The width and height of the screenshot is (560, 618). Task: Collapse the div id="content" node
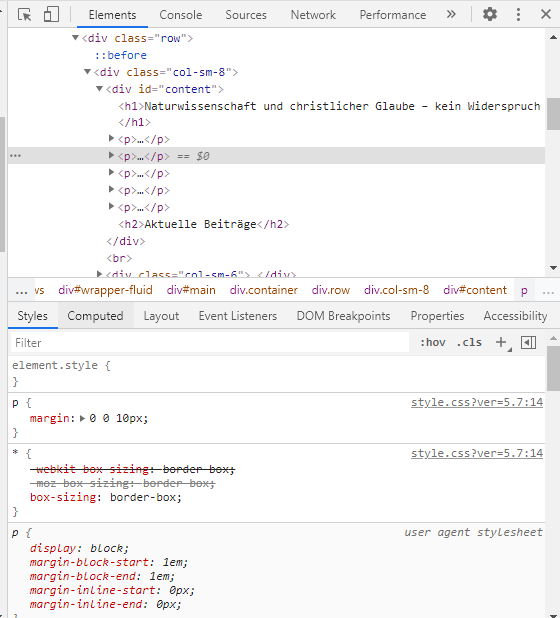coord(99,89)
